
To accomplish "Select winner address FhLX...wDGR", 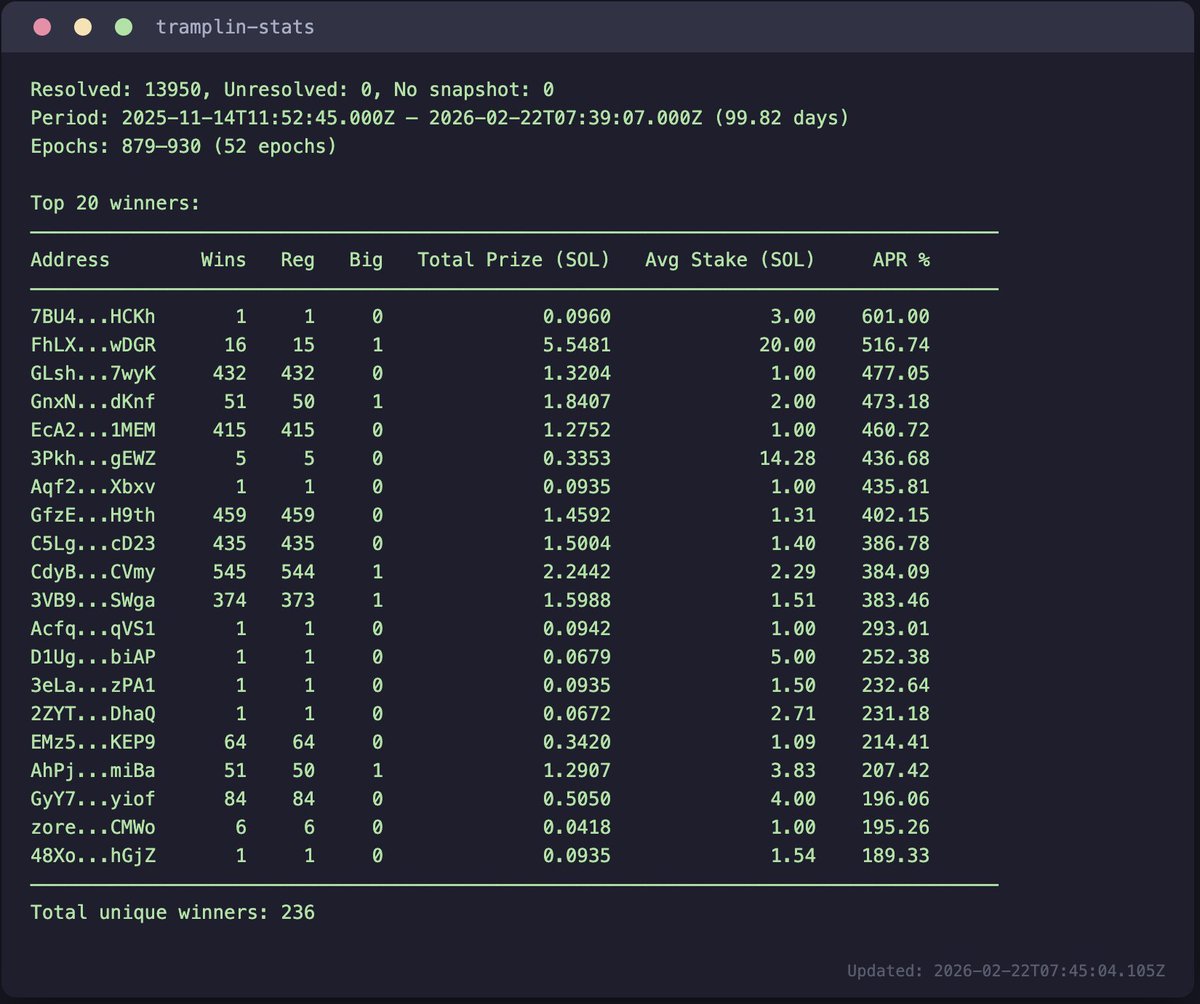I will tap(95, 344).
